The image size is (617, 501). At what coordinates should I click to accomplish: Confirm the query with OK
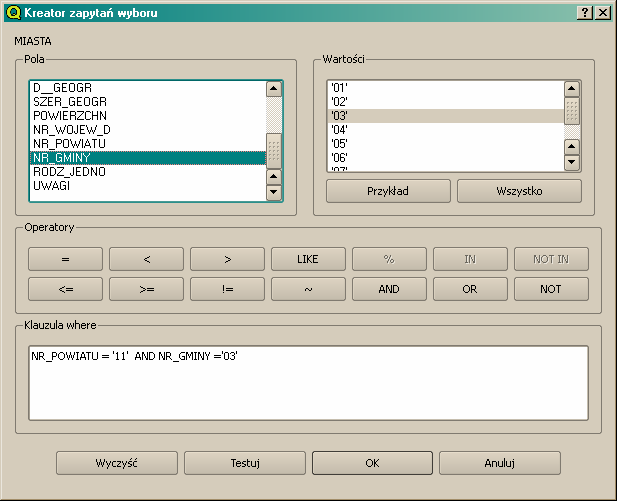372,463
